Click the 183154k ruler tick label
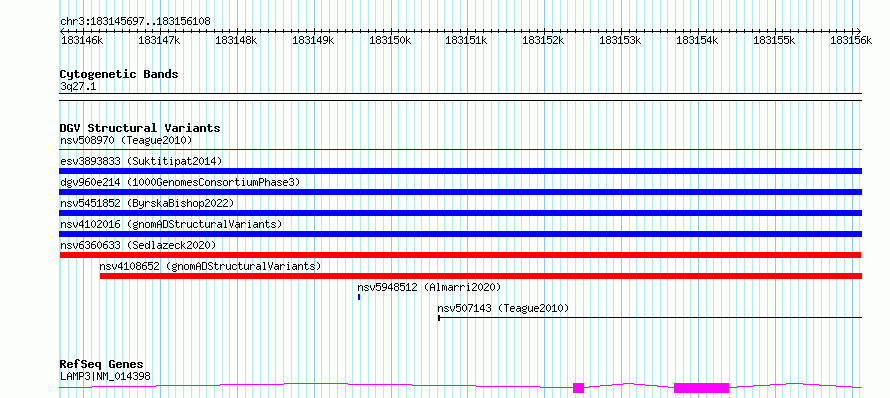 [x=698, y=40]
